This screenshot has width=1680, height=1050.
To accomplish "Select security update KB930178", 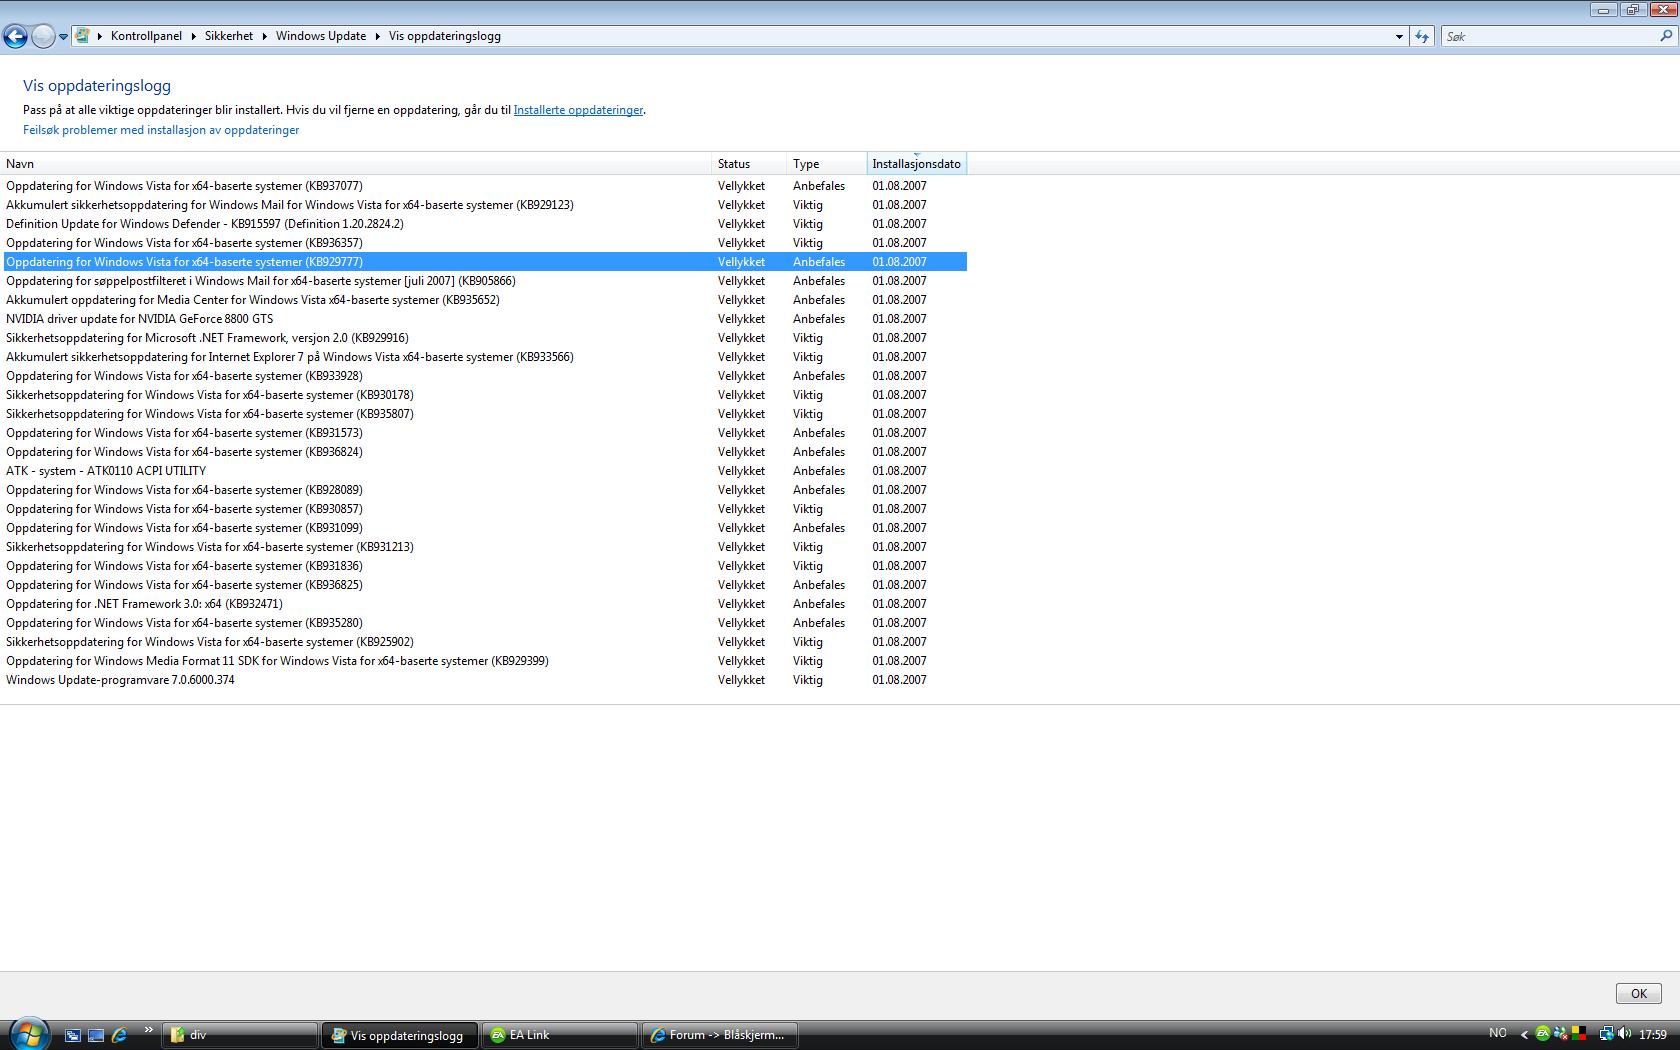I will pos(485,395).
